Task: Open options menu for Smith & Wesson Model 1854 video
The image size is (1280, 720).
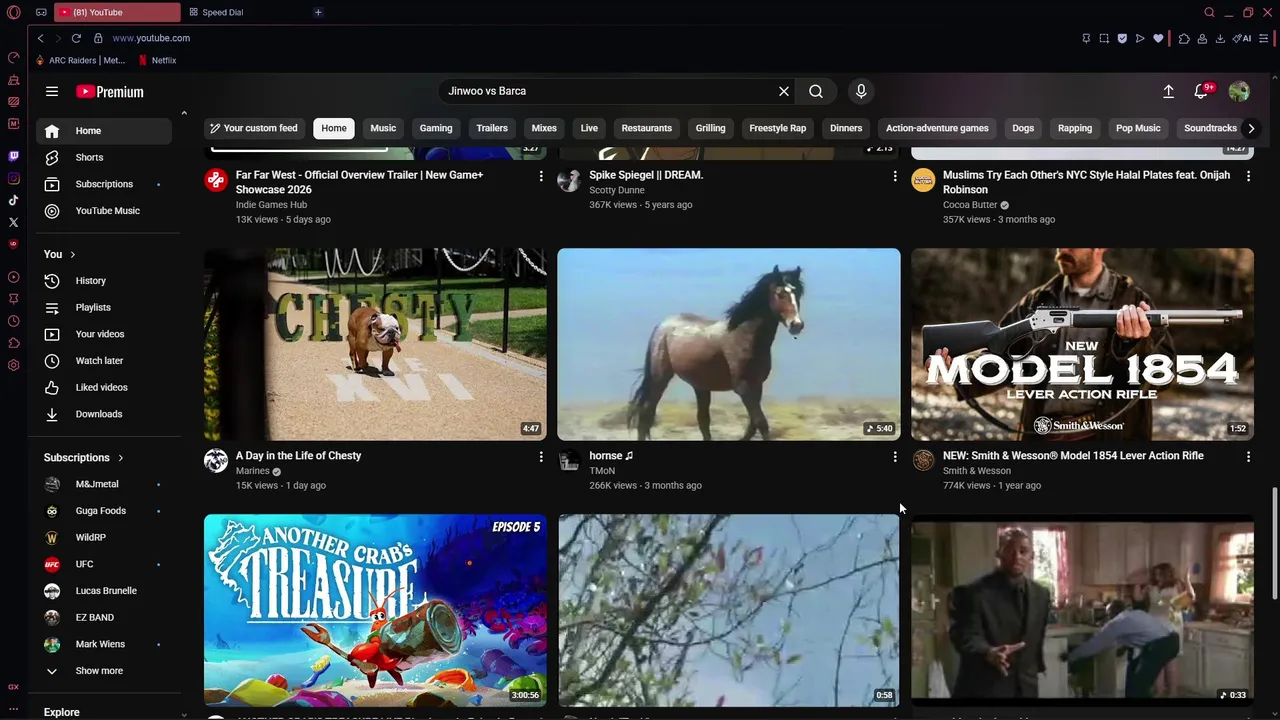Action: point(1248,457)
